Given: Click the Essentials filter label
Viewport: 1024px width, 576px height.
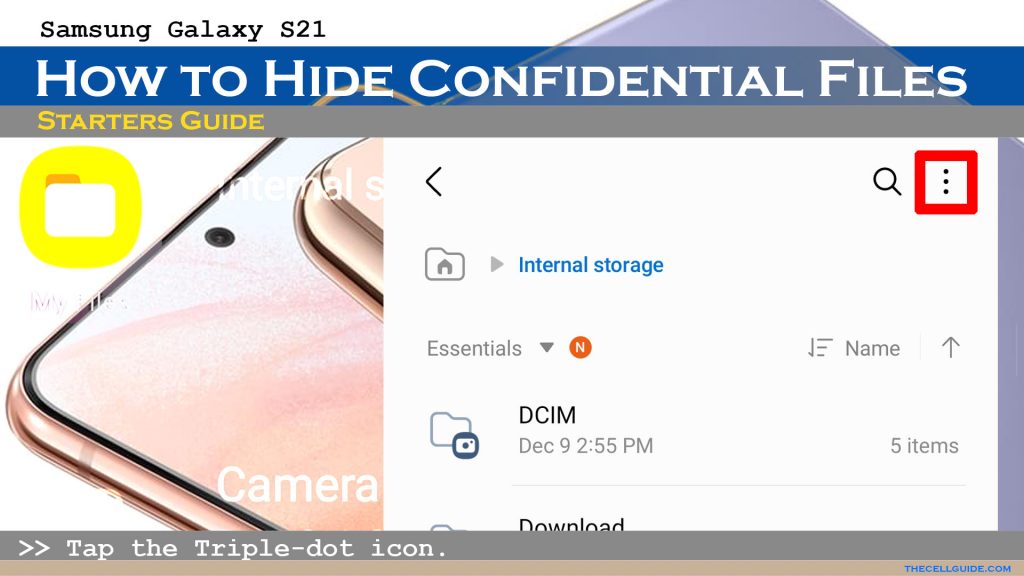Looking at the screenshot, I should pos(474,348).
